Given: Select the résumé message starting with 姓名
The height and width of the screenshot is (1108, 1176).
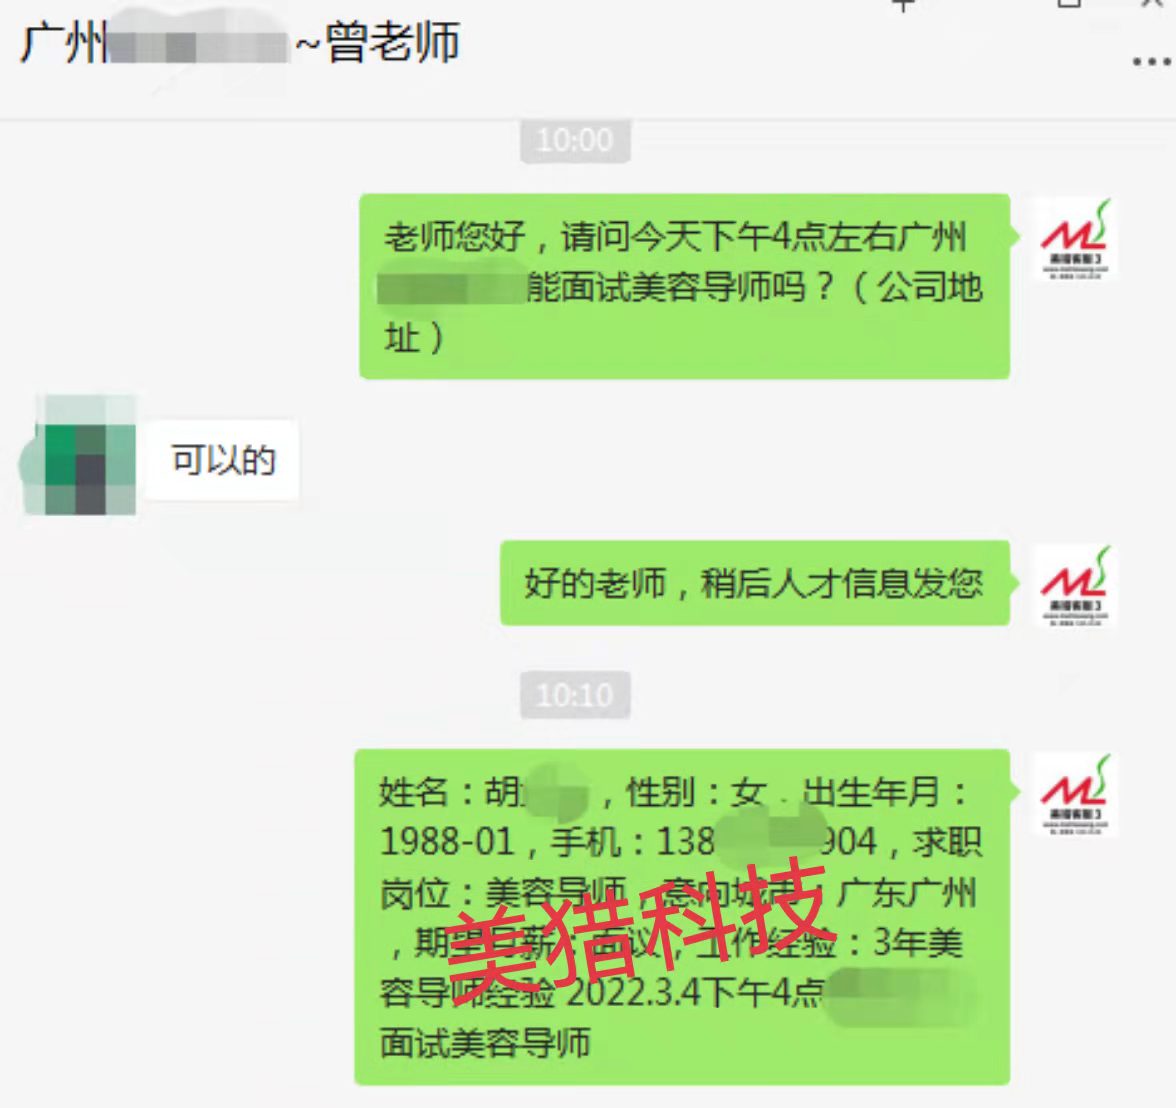Looking at the screenshot, I should (x=682, y=916).
